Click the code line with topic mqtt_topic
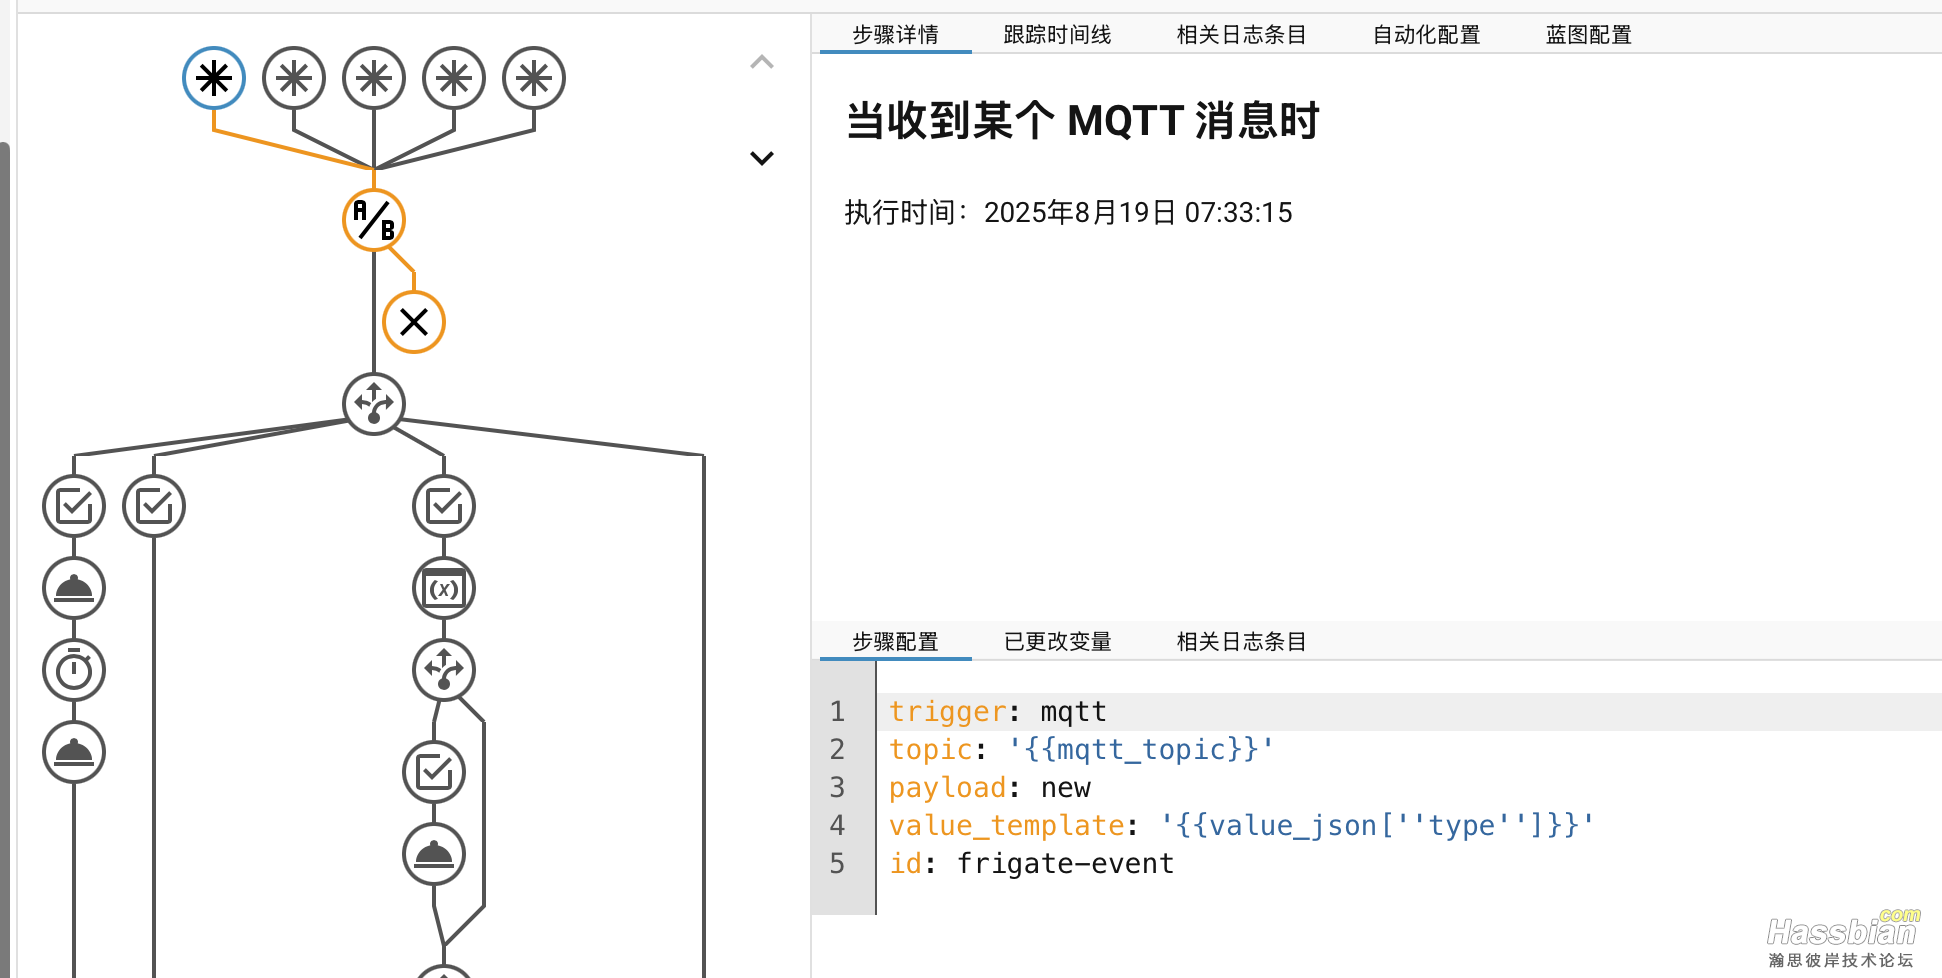Viewport: 1942px width, 978px height. click(x=1082, y=750)
